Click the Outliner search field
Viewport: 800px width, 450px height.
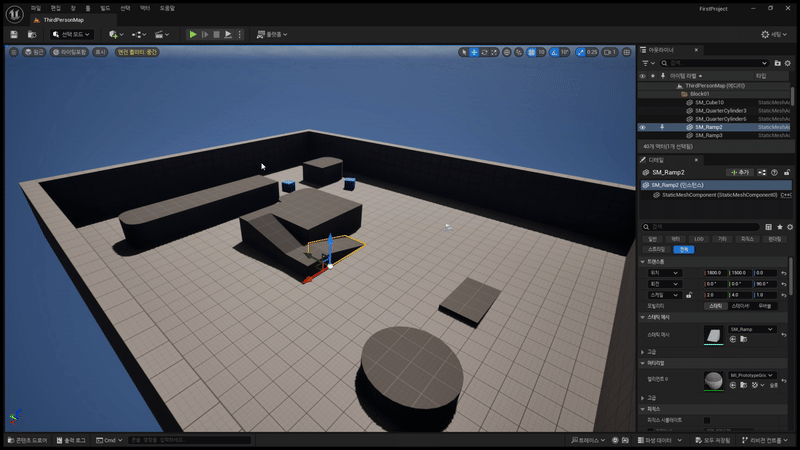tap(714, 63)
